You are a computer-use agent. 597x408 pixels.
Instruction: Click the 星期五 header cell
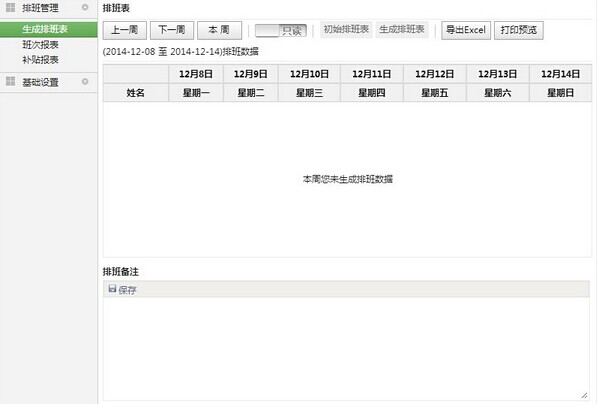click(435, 92)
